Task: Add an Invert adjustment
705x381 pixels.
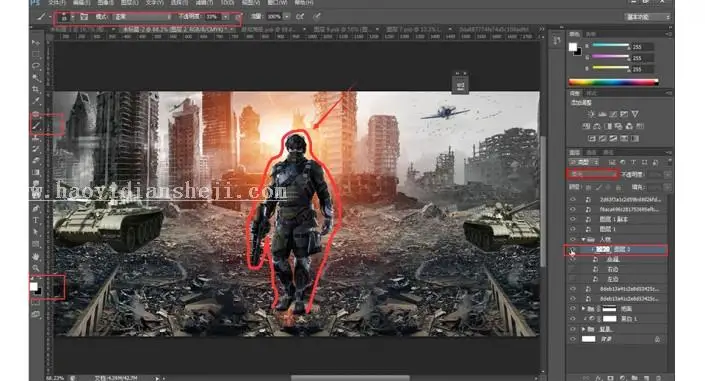Action: click(x=591, y=139)
